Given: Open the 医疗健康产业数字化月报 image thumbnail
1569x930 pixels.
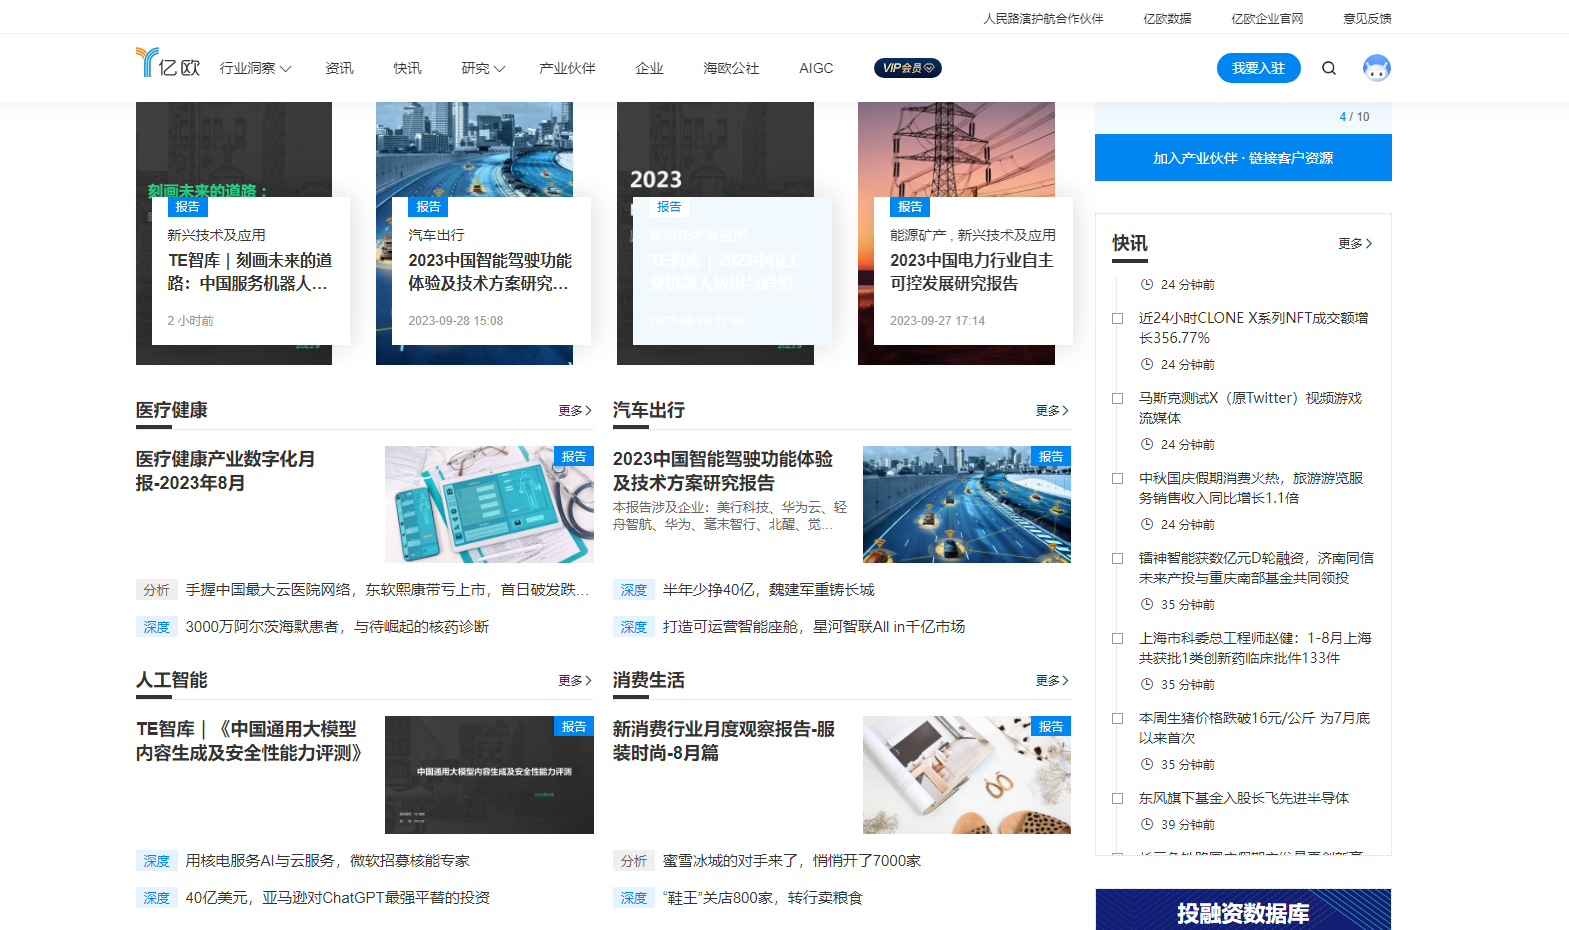Looking at the screenshot, I should (x=489, y=504).
